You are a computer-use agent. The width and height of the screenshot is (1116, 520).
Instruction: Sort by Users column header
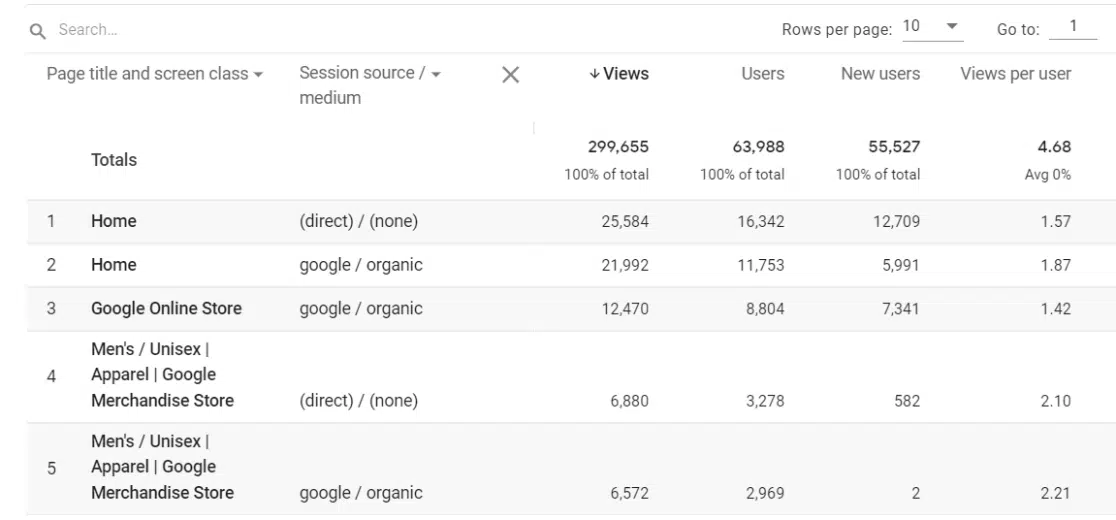point(762,75)
